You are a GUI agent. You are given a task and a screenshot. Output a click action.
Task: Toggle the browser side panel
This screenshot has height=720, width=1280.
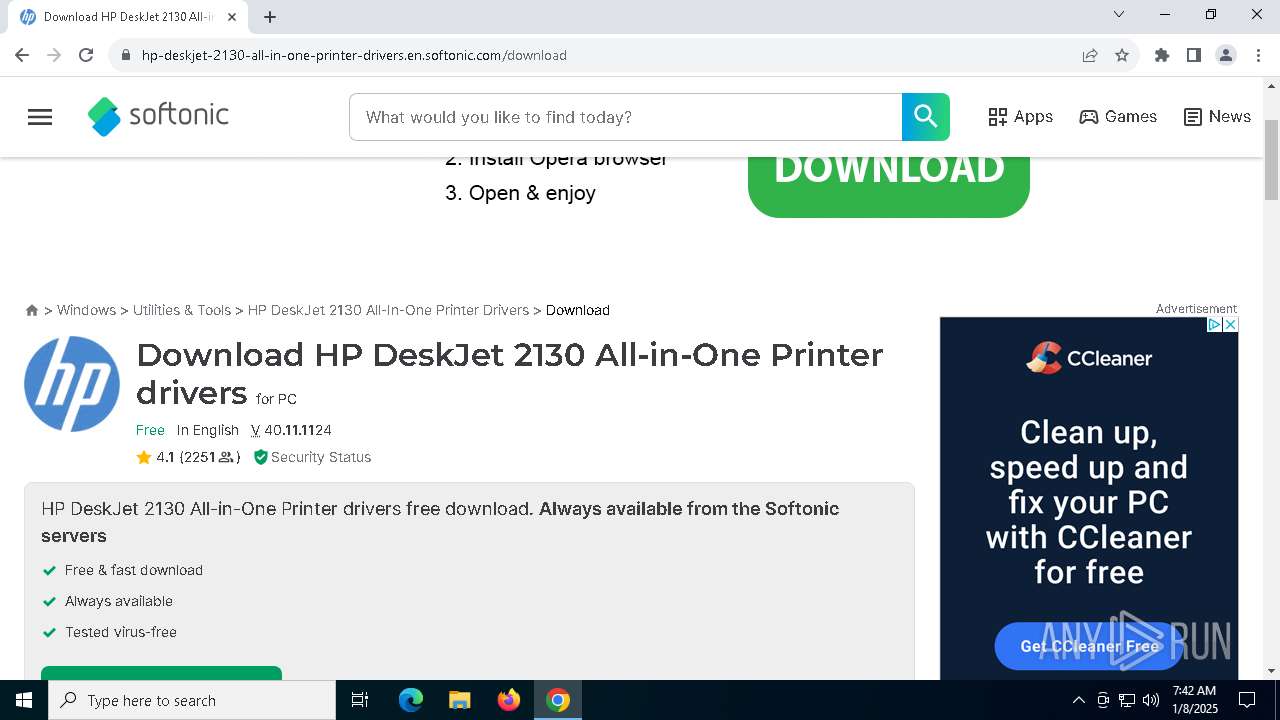tap(1194, 55)
